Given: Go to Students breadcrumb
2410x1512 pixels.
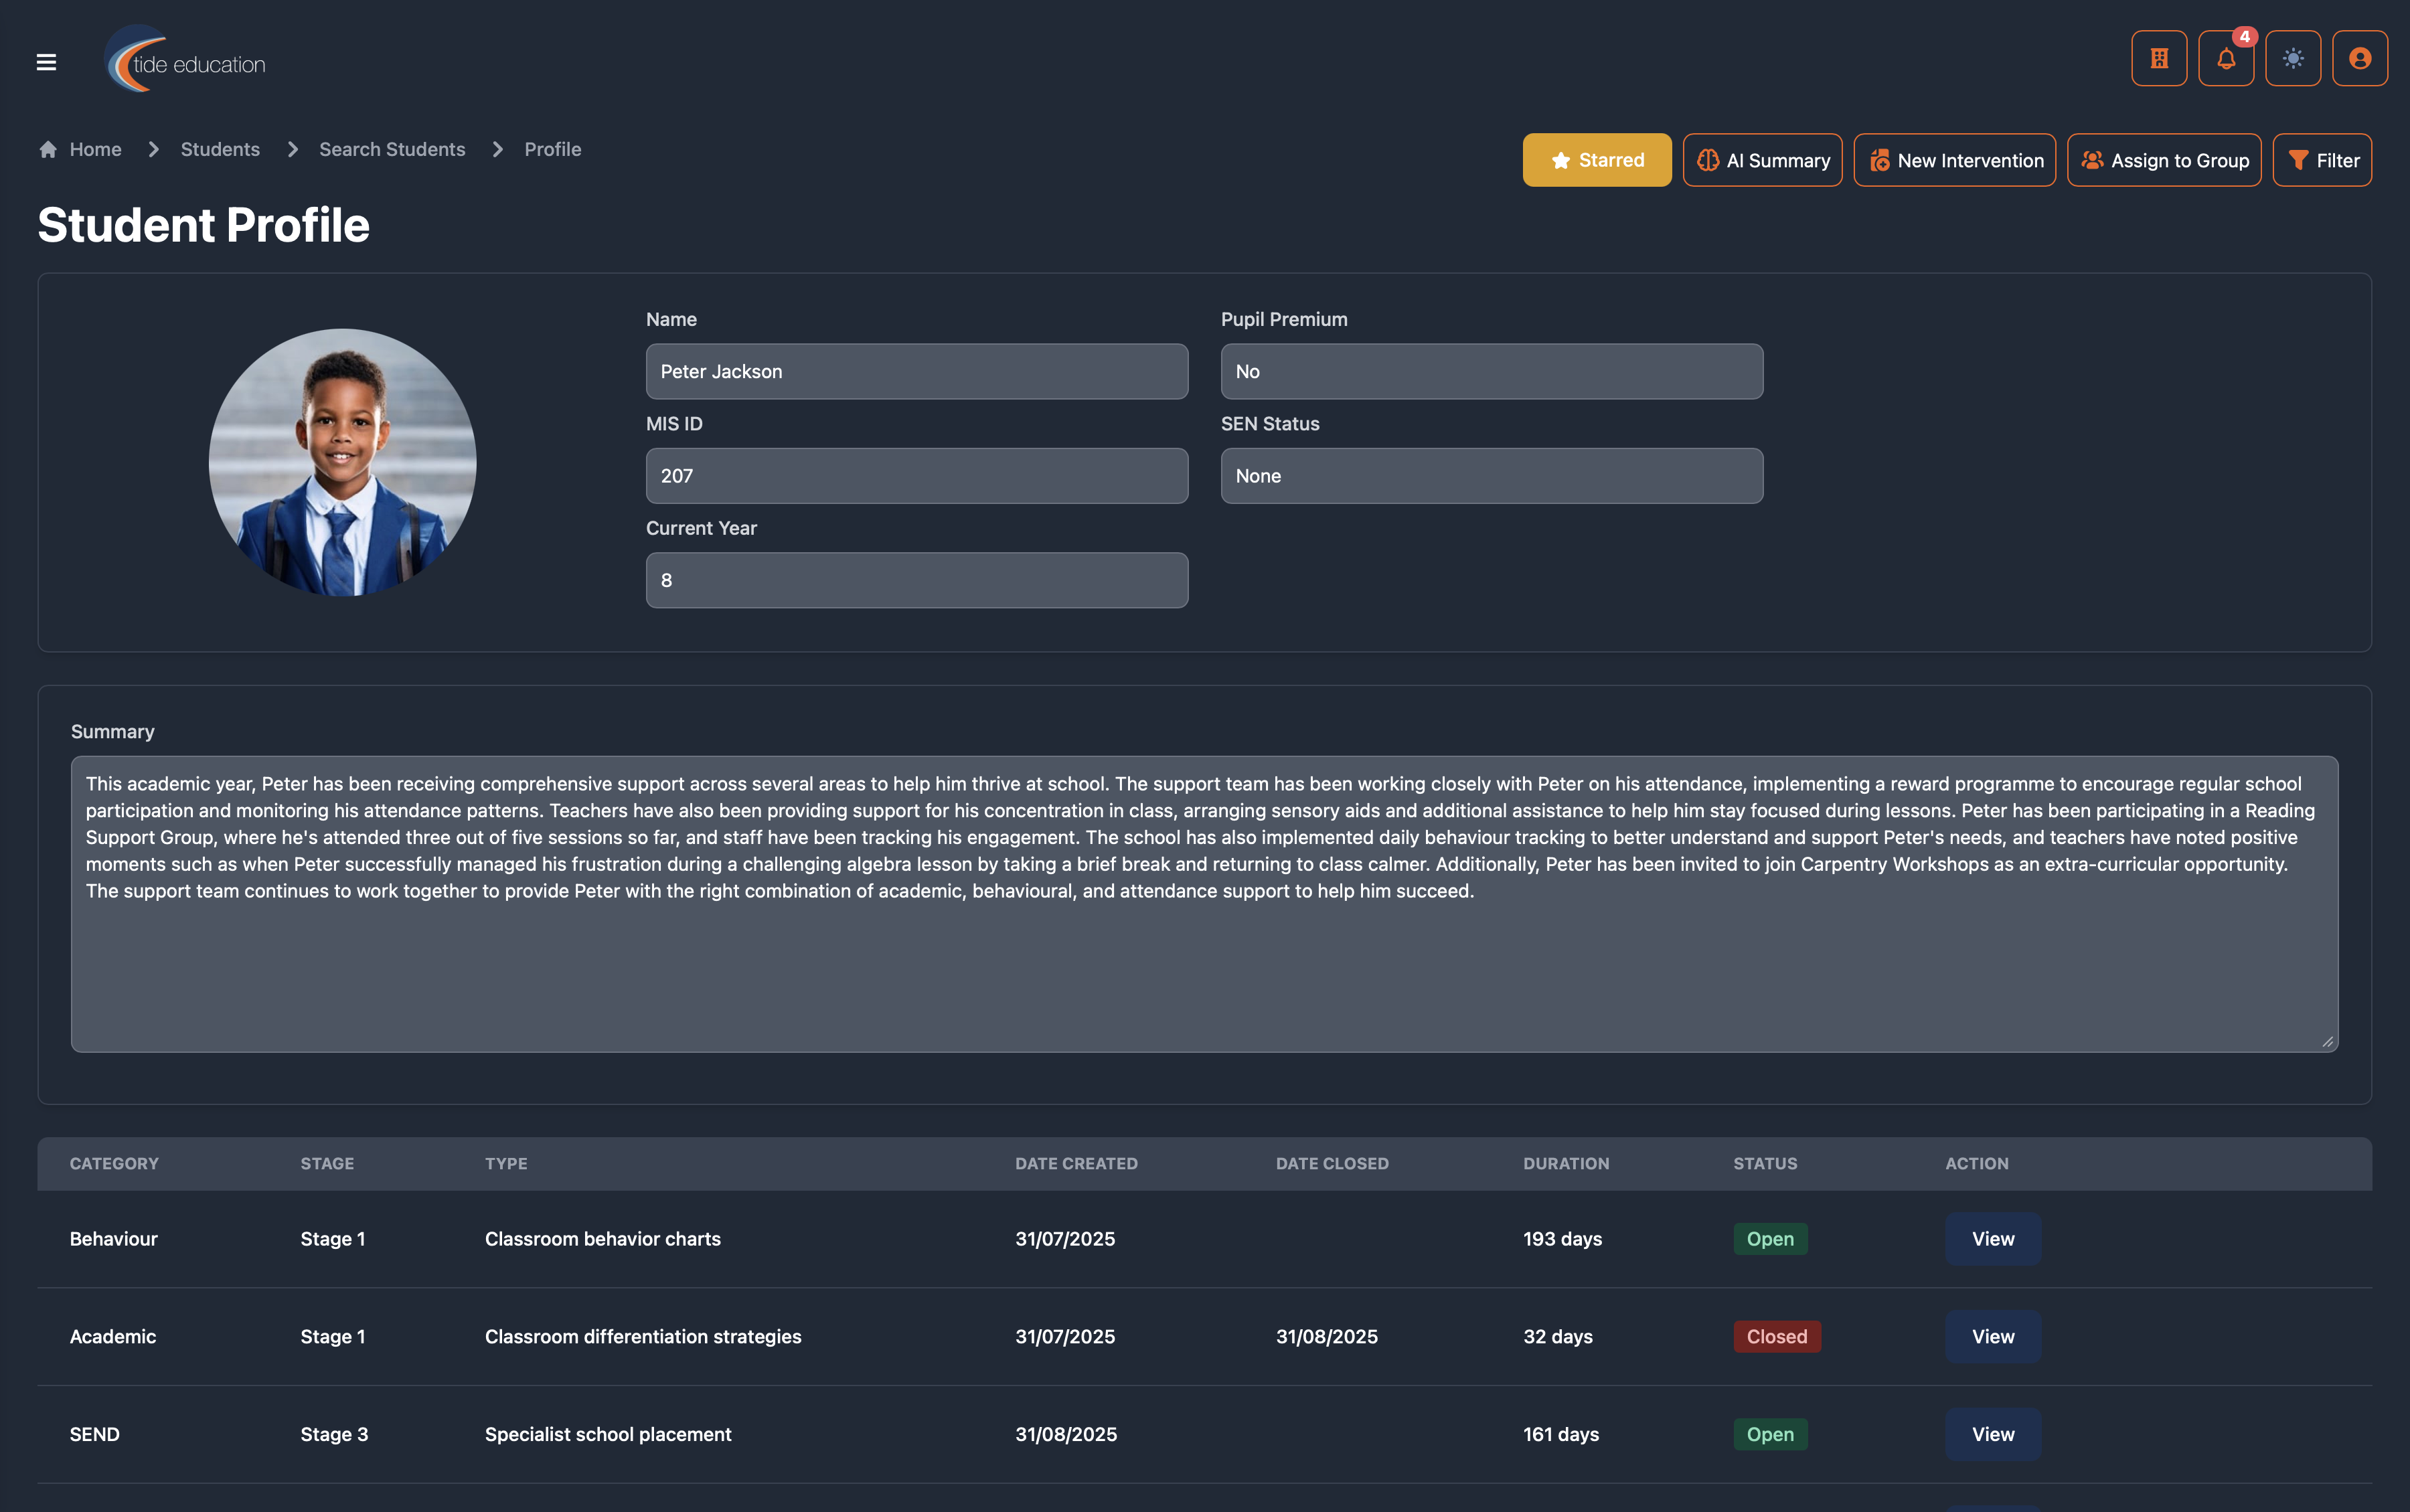Looking at the screenshot, I should point(220,149).
